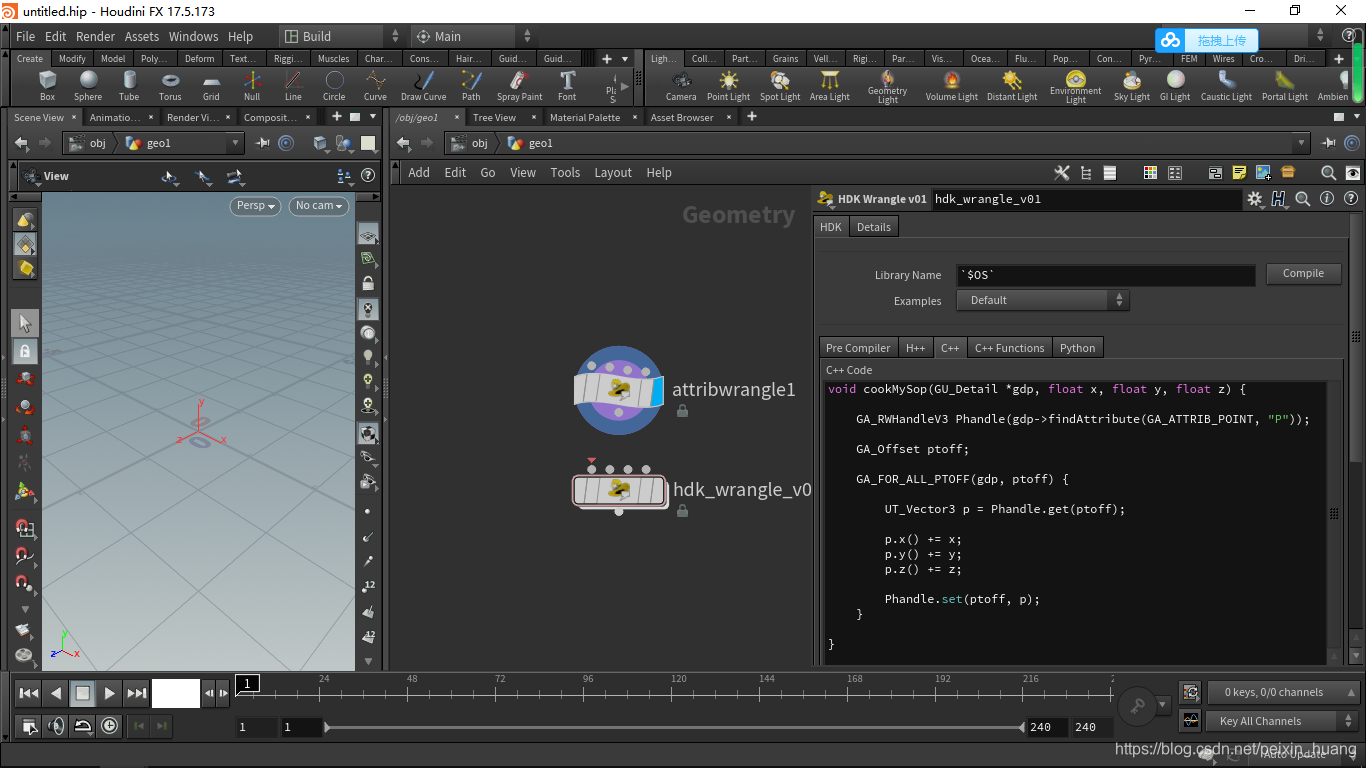Click the lock selection tool in viewport
1366x768 pixels.
pyautogui.click(x=25, y=351)
